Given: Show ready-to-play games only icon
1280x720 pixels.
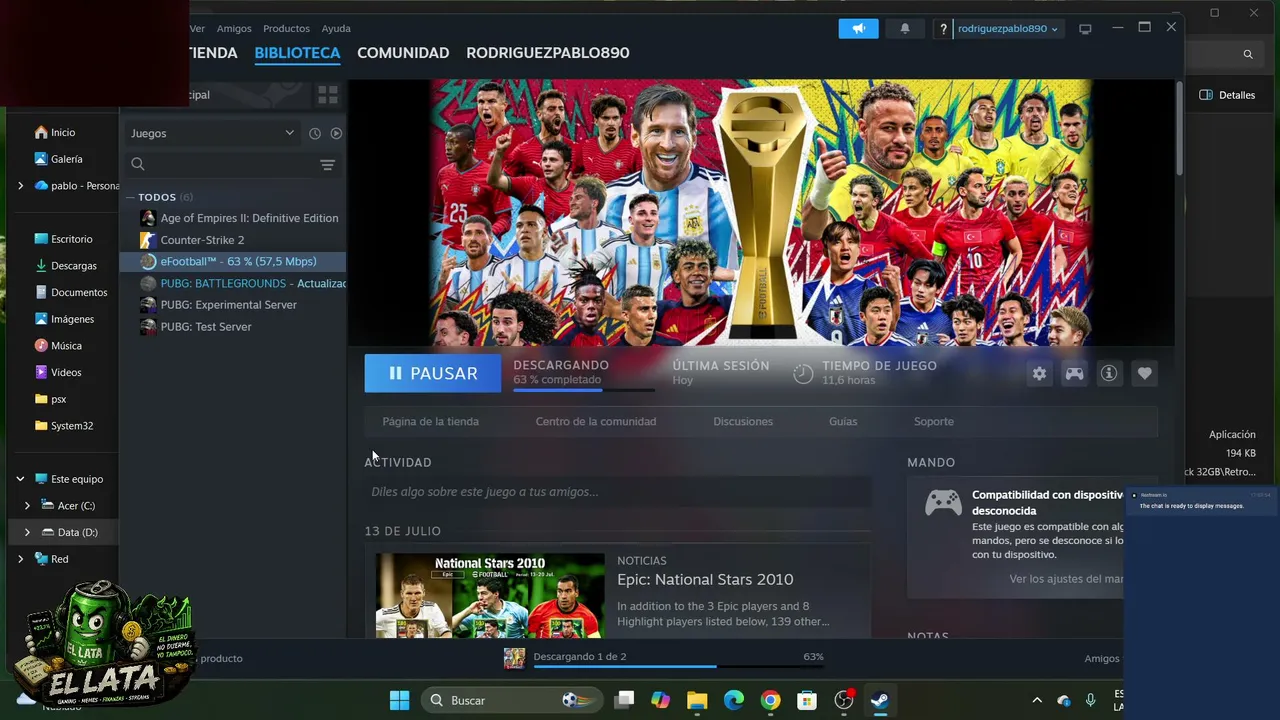Looking at the screenshot, I should 336,133.
